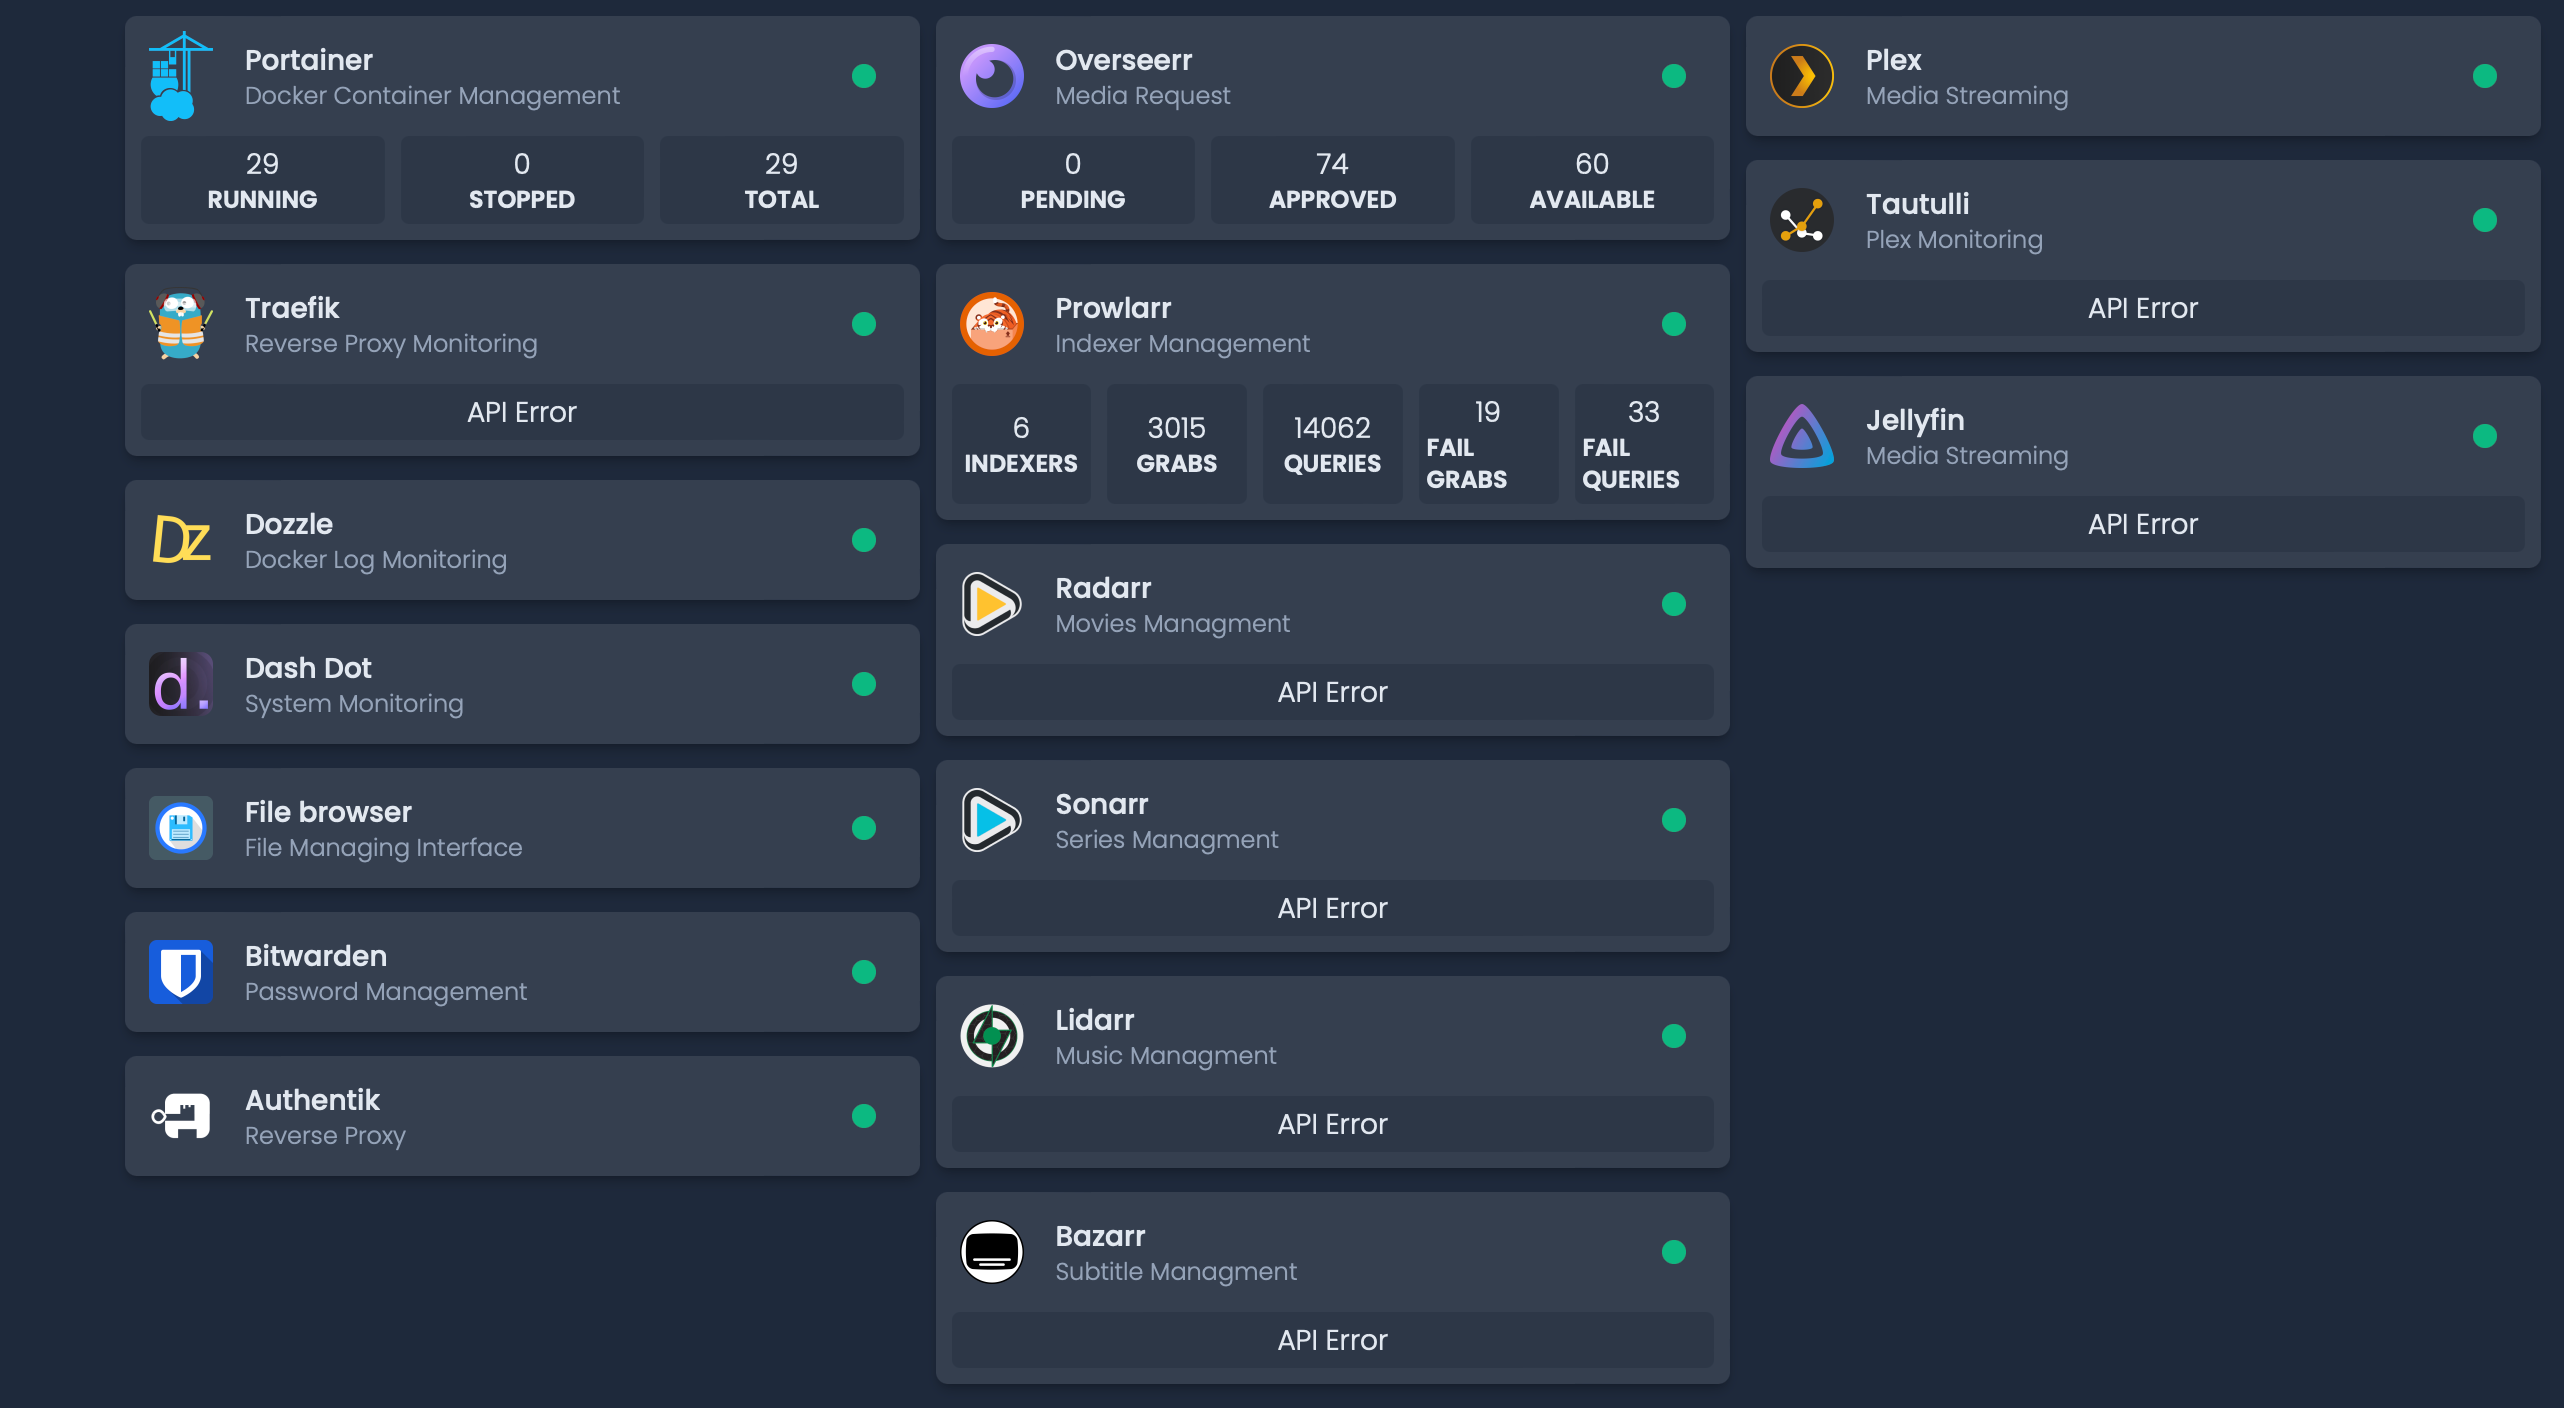Open Prowlarr indexer management icon
This screenshot has width=2564, height=1408.
991,324
